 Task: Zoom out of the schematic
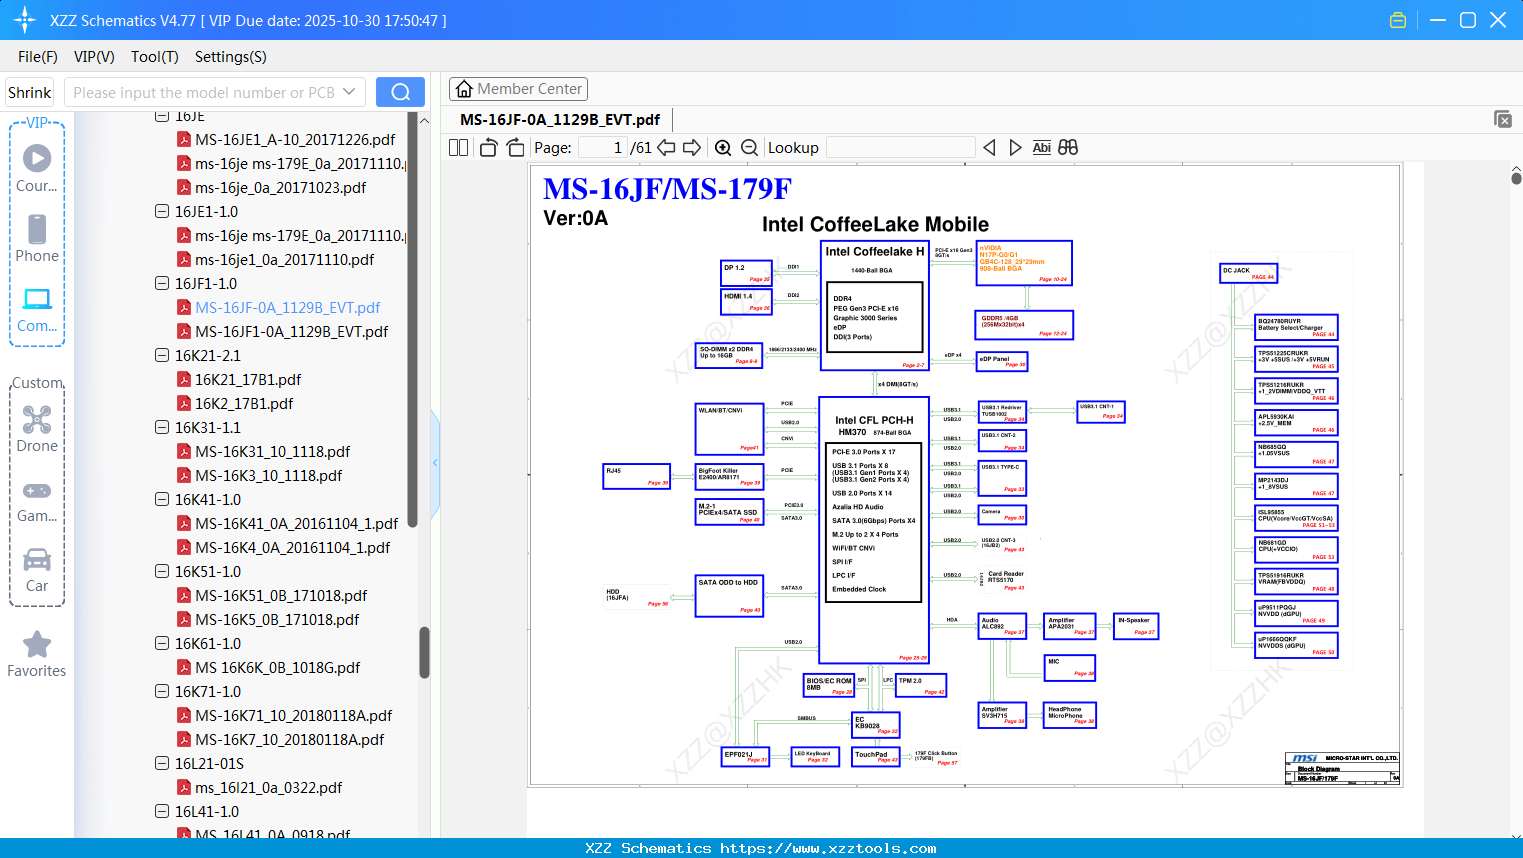tap(750, 147)
